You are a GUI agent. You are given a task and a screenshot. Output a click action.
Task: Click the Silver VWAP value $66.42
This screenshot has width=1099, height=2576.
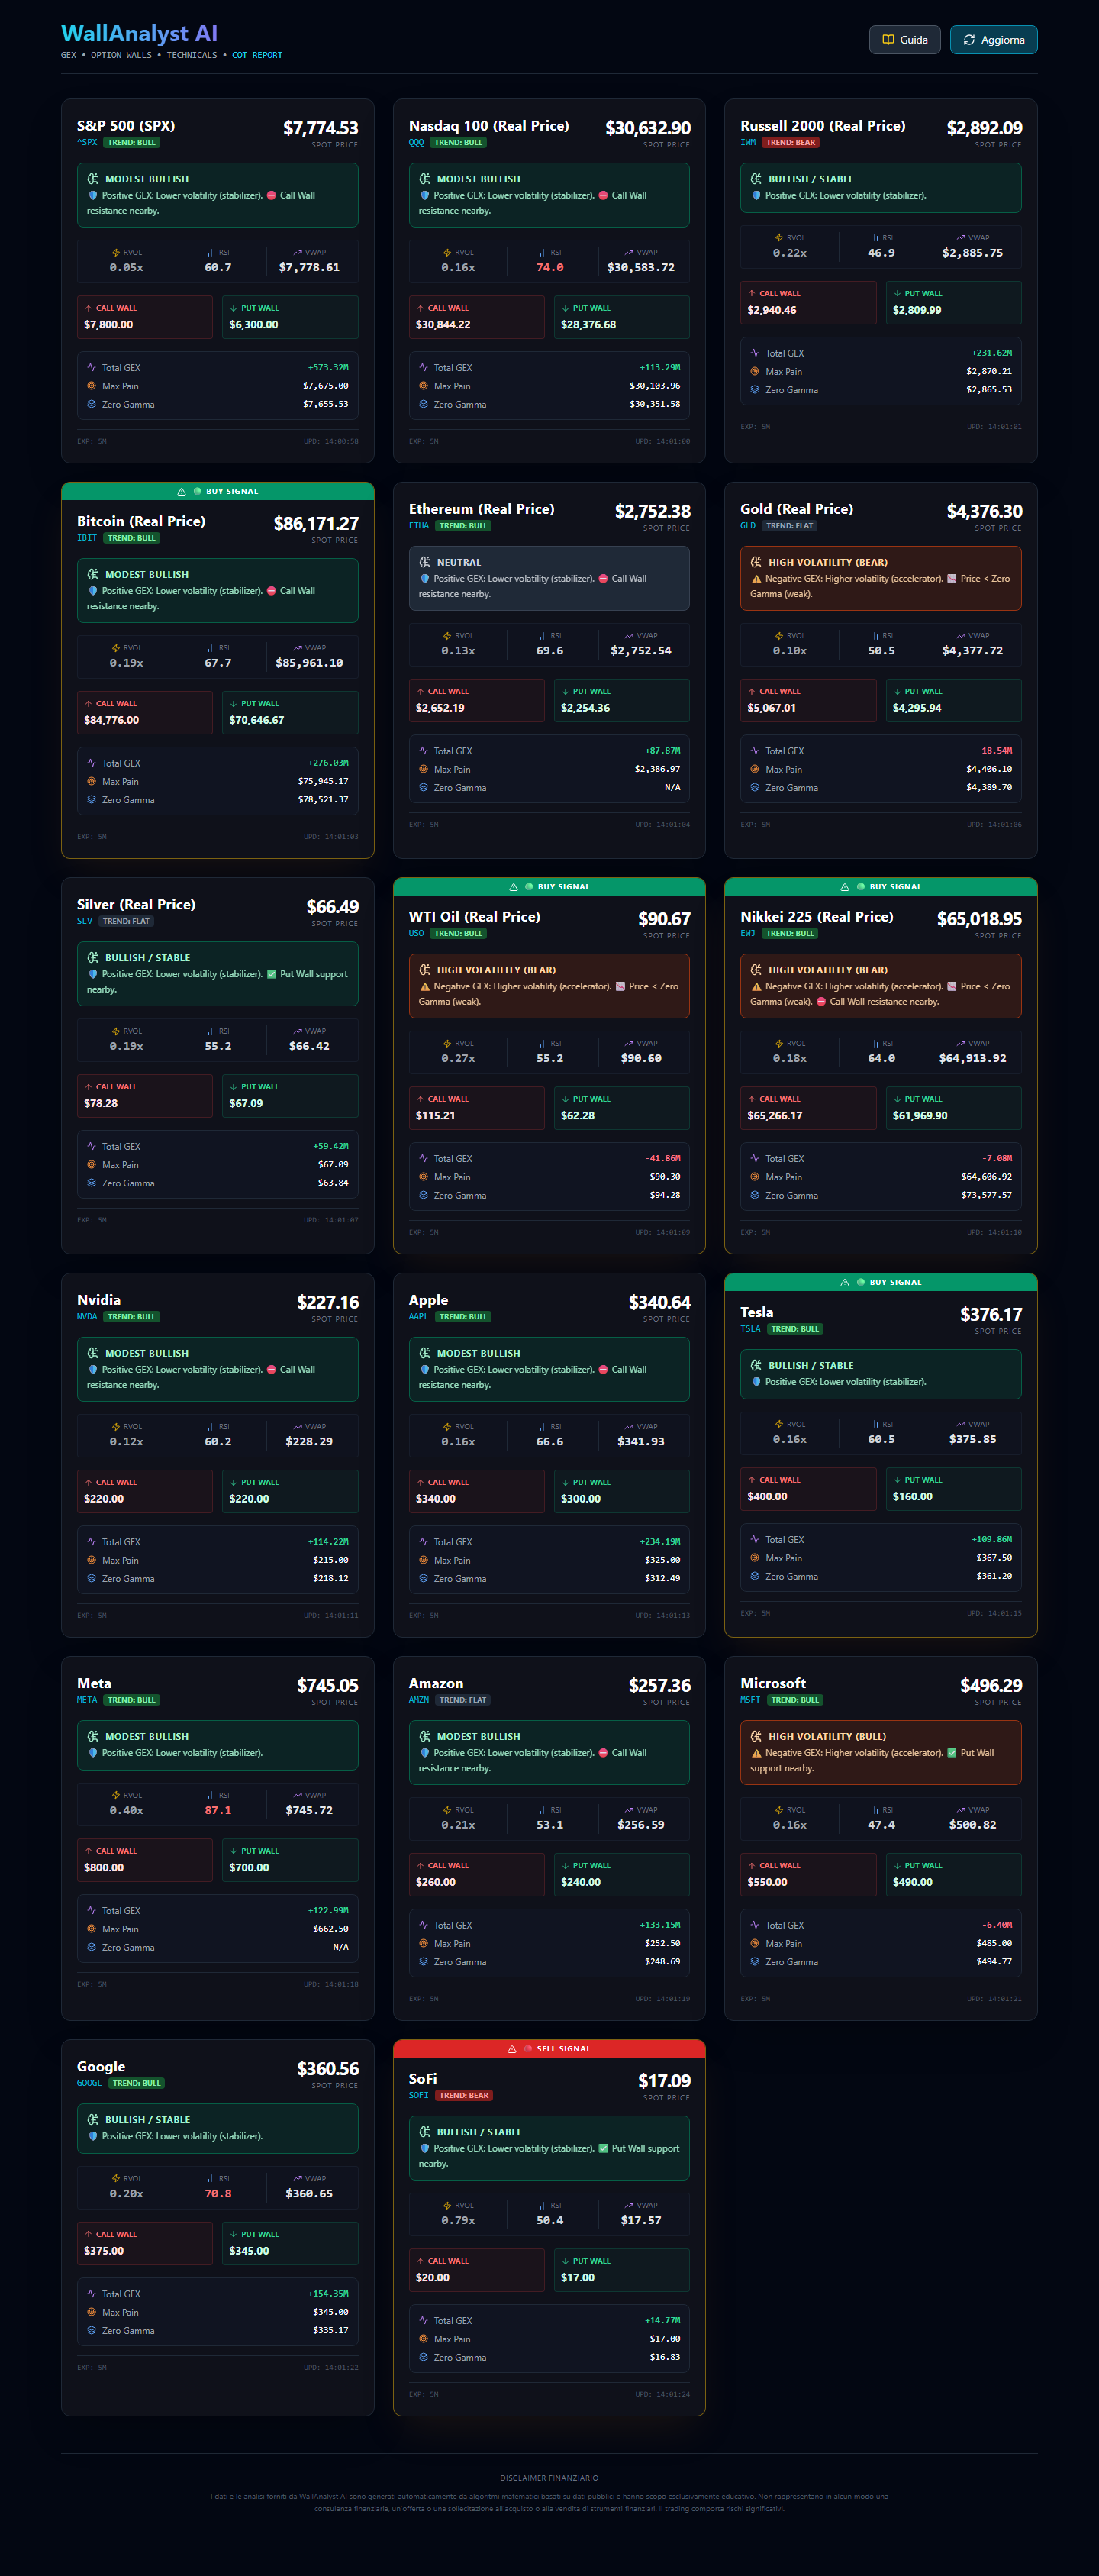[309, 1046]
